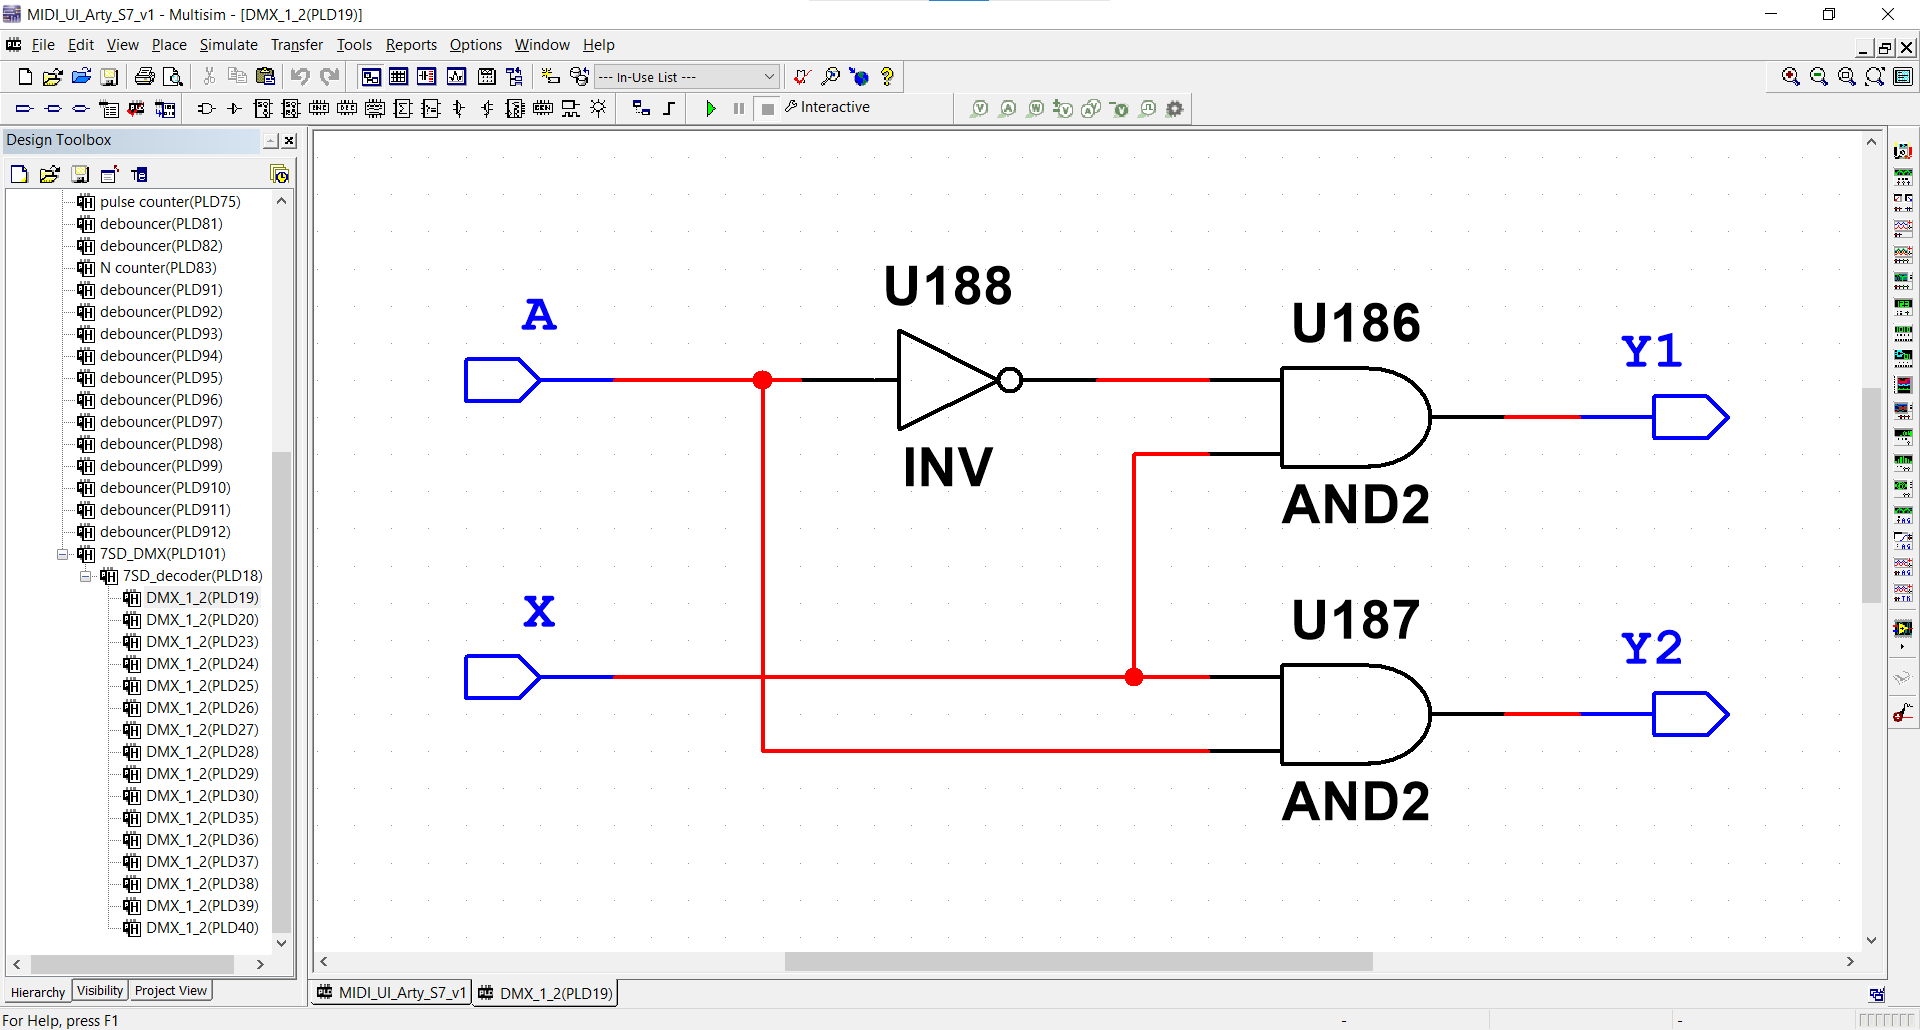Switch to the Visibility tab
The image size is (1920, 1030).
[100, 991]
